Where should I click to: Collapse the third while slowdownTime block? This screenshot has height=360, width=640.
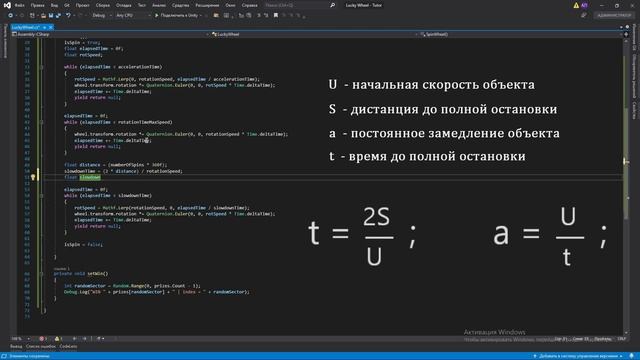42,196
